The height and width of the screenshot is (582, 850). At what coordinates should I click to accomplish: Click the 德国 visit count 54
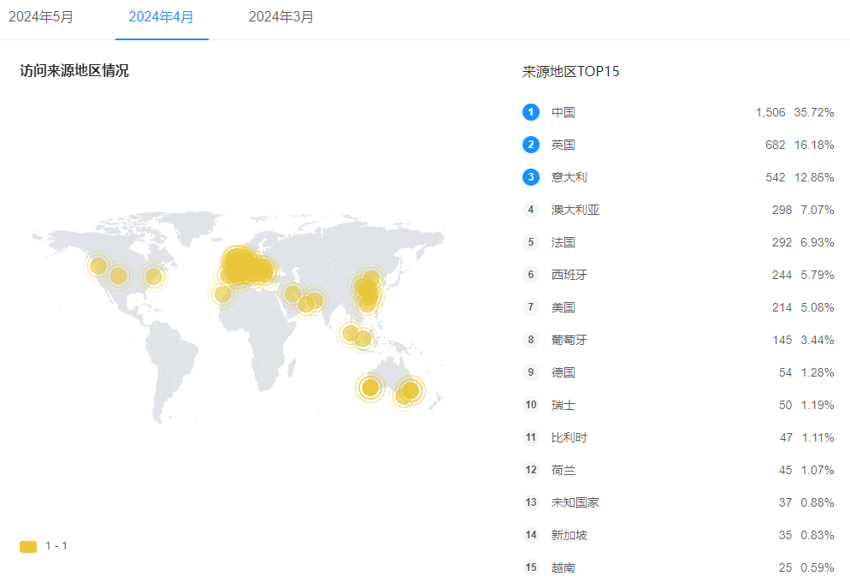(779, 372)
